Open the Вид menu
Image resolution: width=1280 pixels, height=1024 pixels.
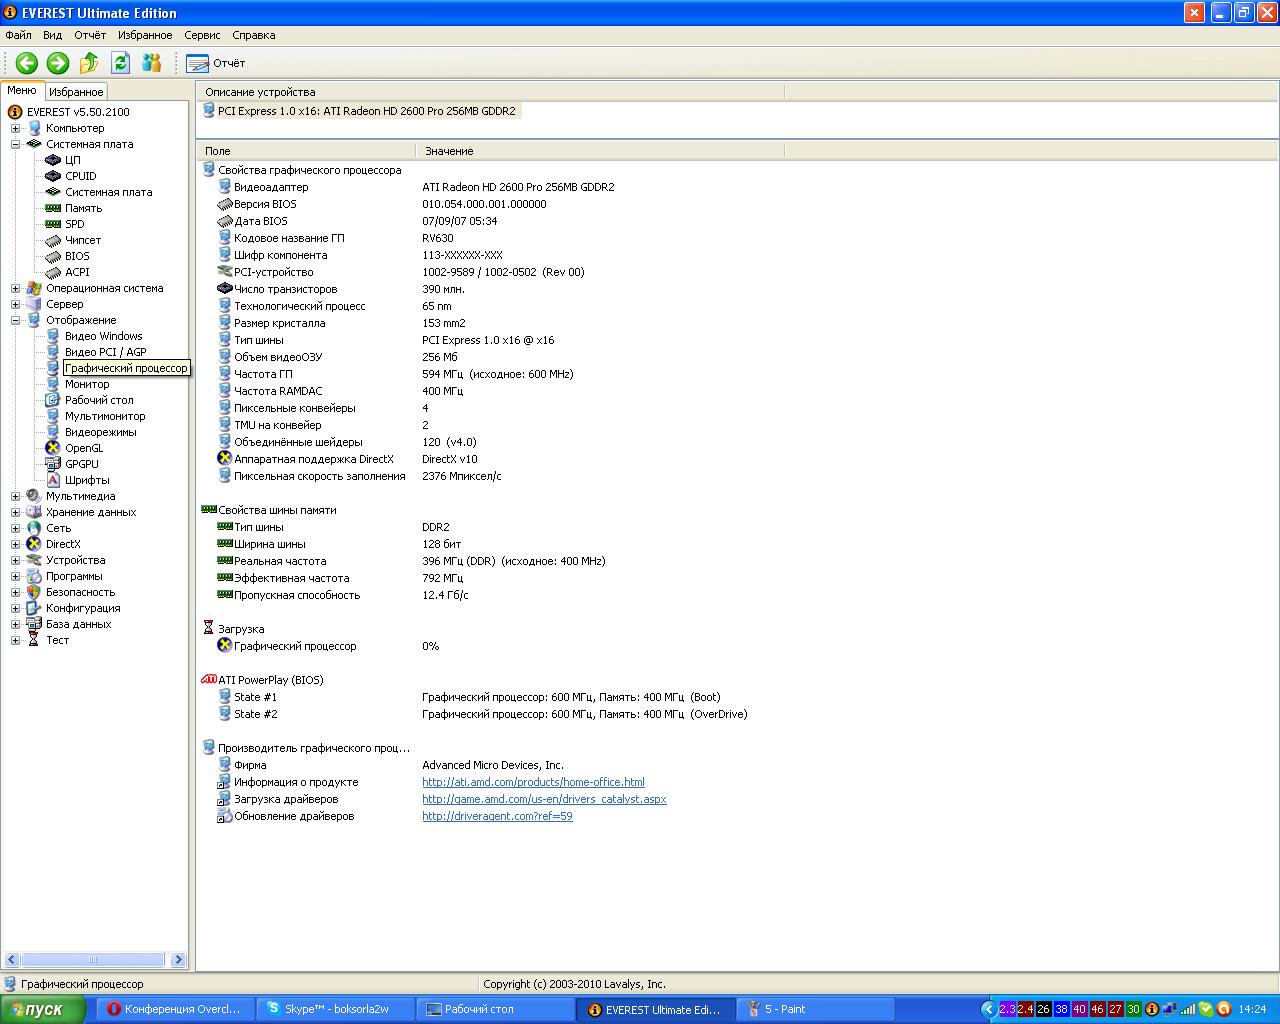[52, 35]
